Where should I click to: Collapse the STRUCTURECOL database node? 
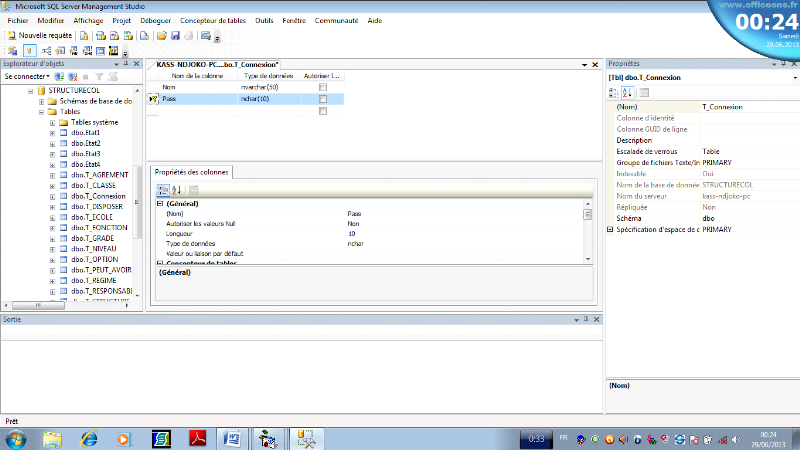pos(30,90)
